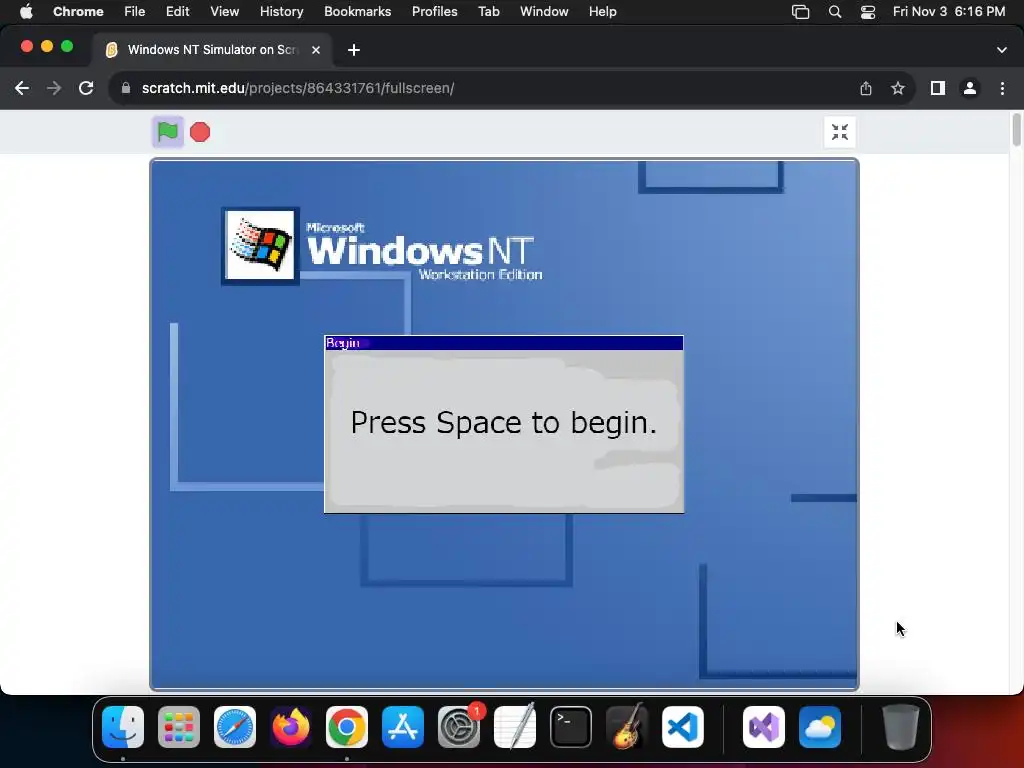1024x768 pixels.
Task: Click the Begin dialog title bar
Action: (504, 343)
